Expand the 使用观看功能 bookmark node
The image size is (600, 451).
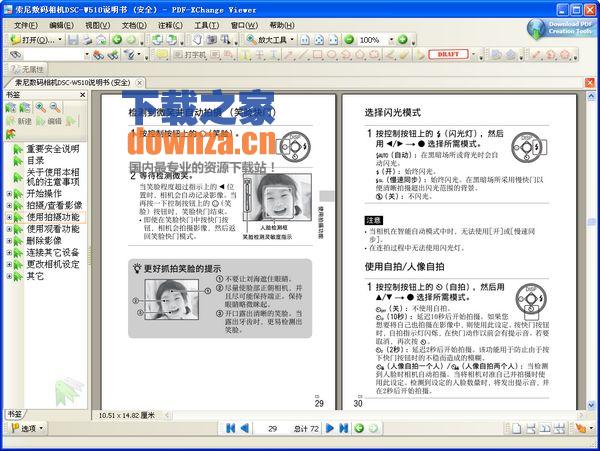(x=9, y=229)
